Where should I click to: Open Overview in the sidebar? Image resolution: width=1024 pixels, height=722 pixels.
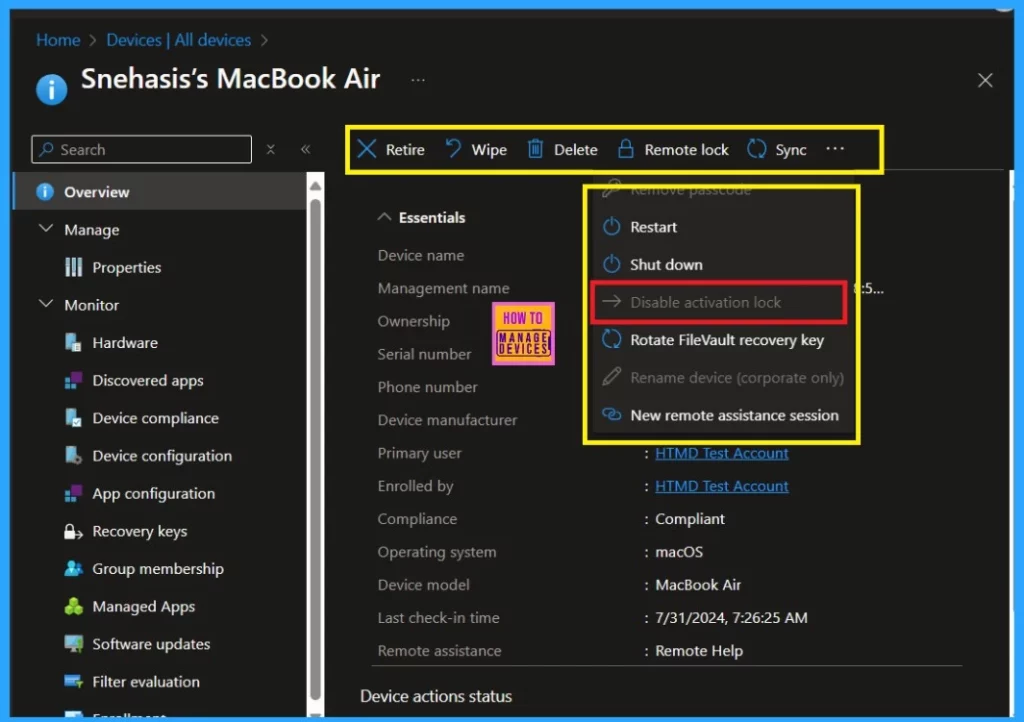(x=159, y=192)
